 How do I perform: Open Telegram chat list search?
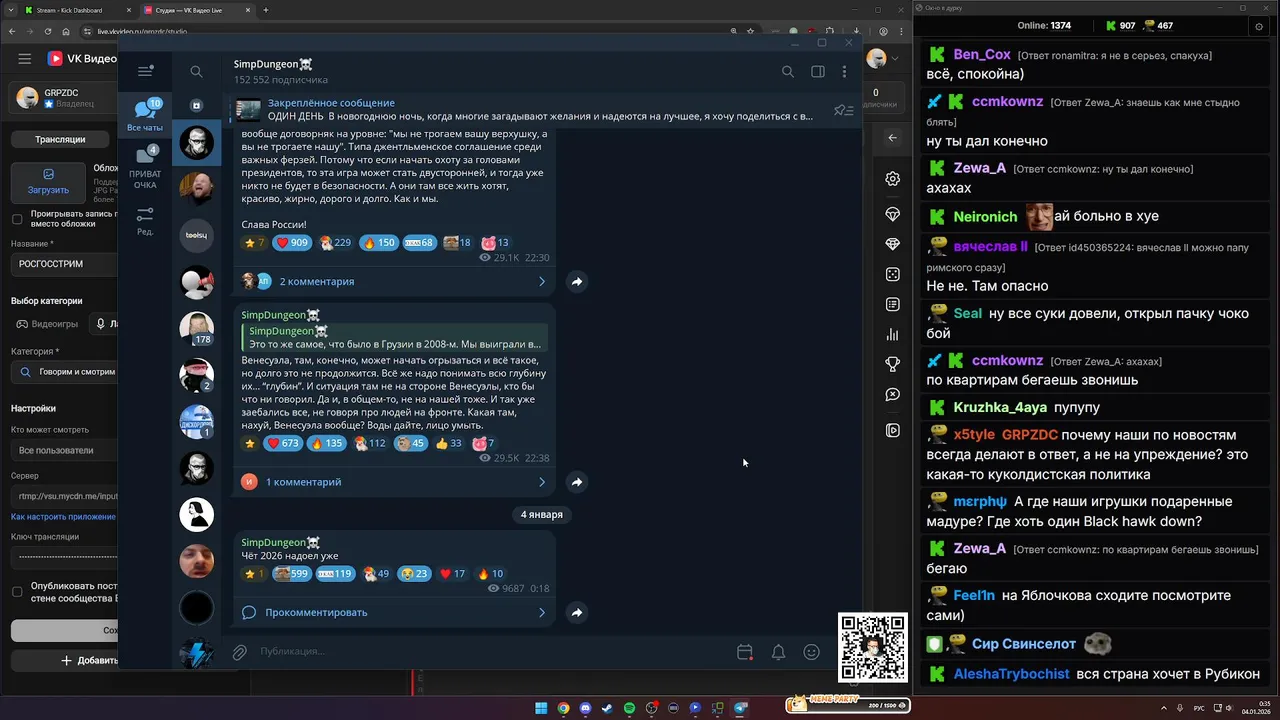point(196,71)
